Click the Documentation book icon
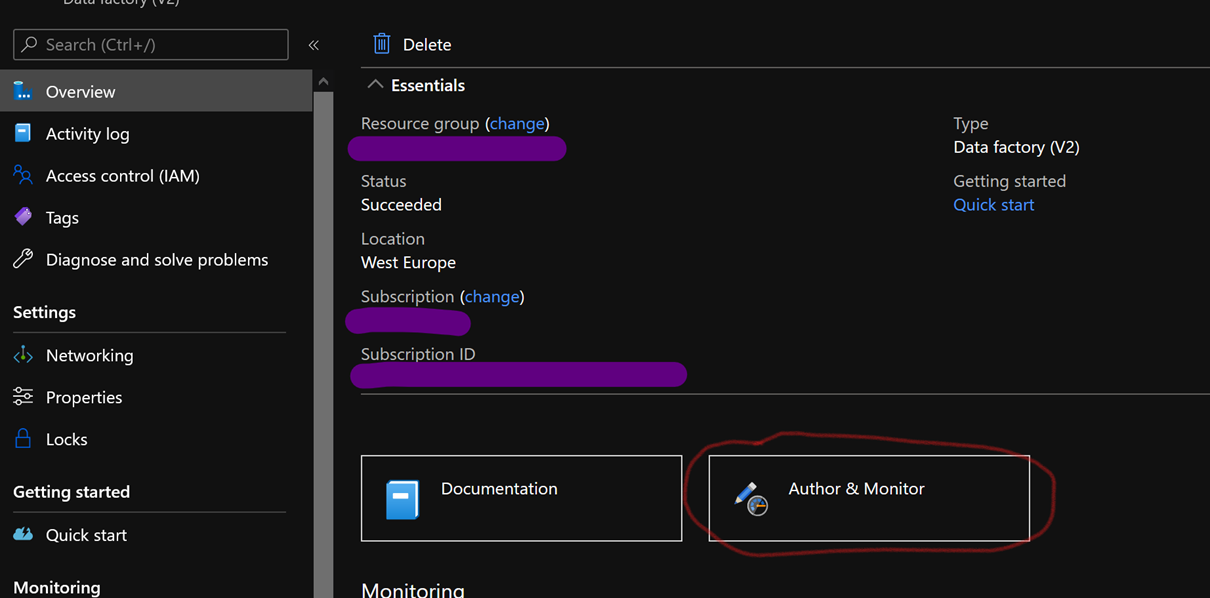 tap(404, 496)
